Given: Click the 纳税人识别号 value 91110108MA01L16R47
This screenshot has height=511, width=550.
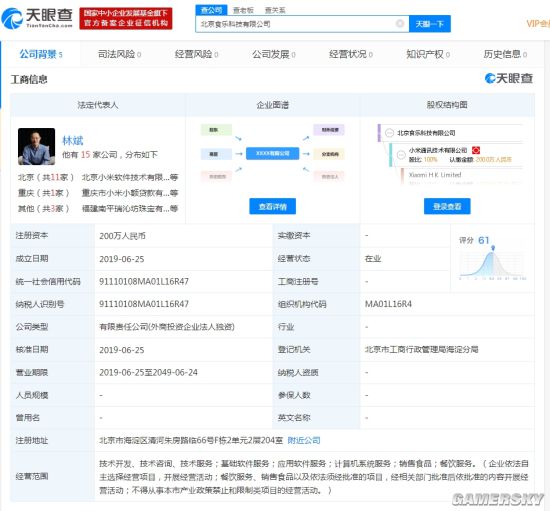Looking at the screenshot, I should point(144,304).
